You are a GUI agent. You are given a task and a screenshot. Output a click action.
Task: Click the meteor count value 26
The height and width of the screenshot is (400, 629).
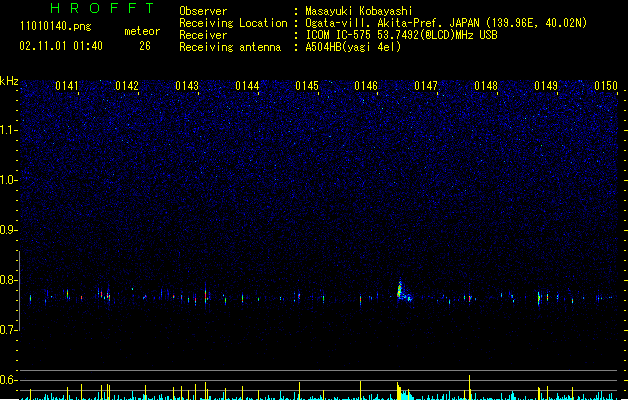(145, 46)
